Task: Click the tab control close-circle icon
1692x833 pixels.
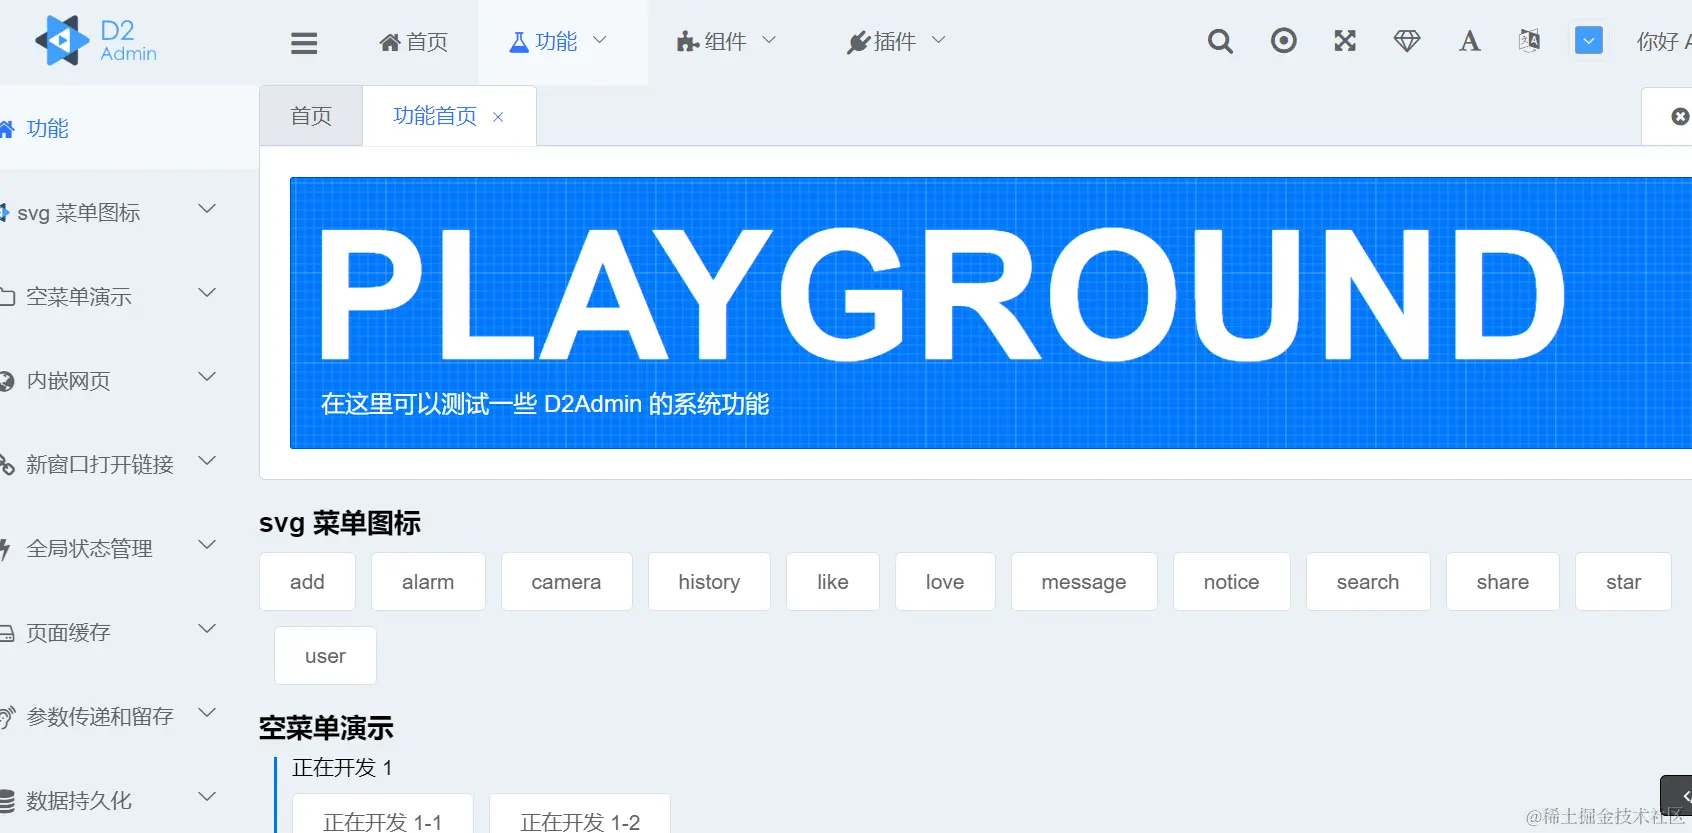Action: point(1680,117)
